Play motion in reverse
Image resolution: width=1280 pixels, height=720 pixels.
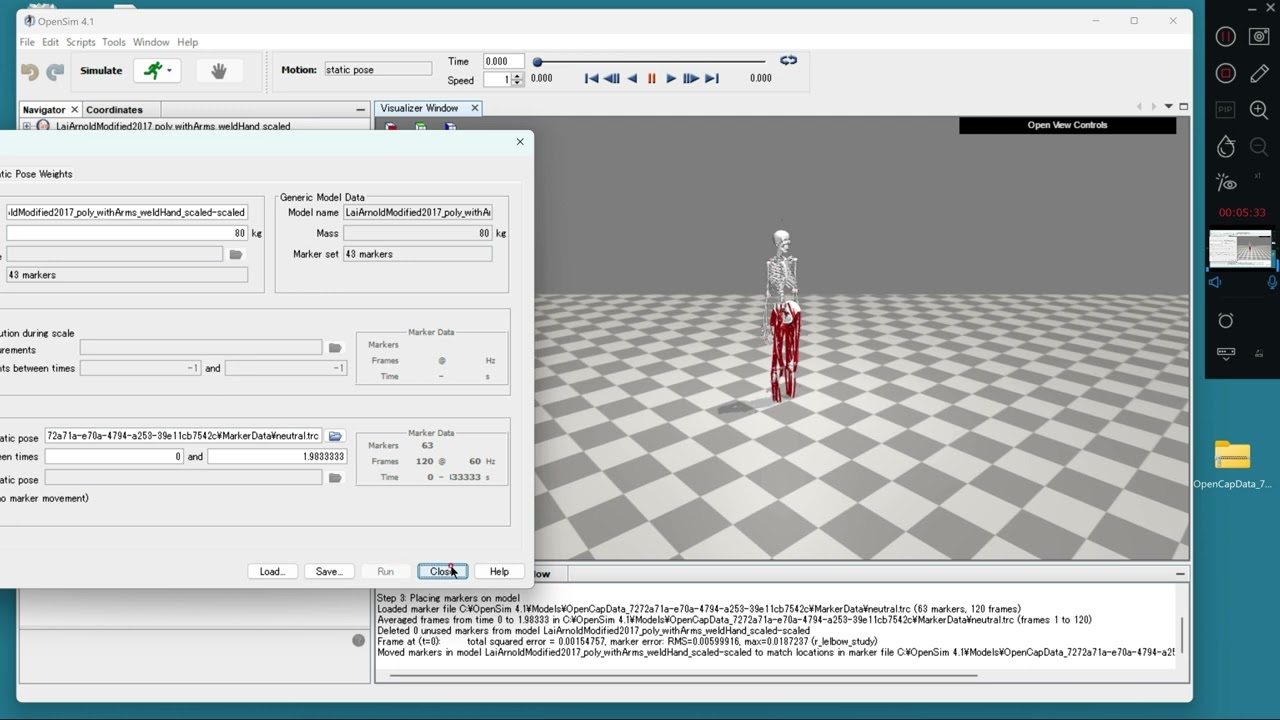632,78
